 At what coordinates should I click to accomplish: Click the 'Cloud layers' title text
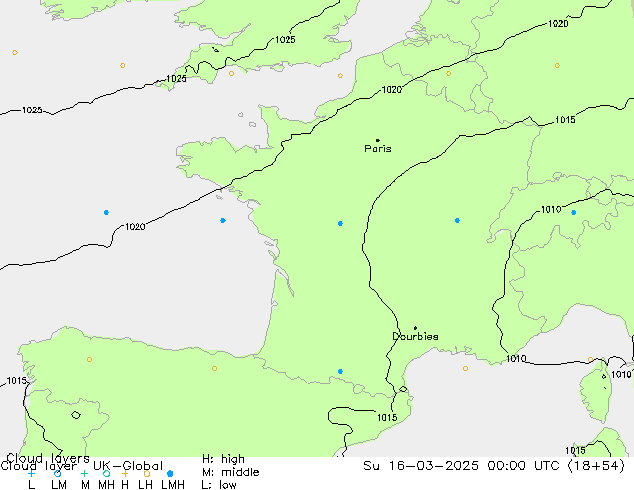click(x=48, y=458)
